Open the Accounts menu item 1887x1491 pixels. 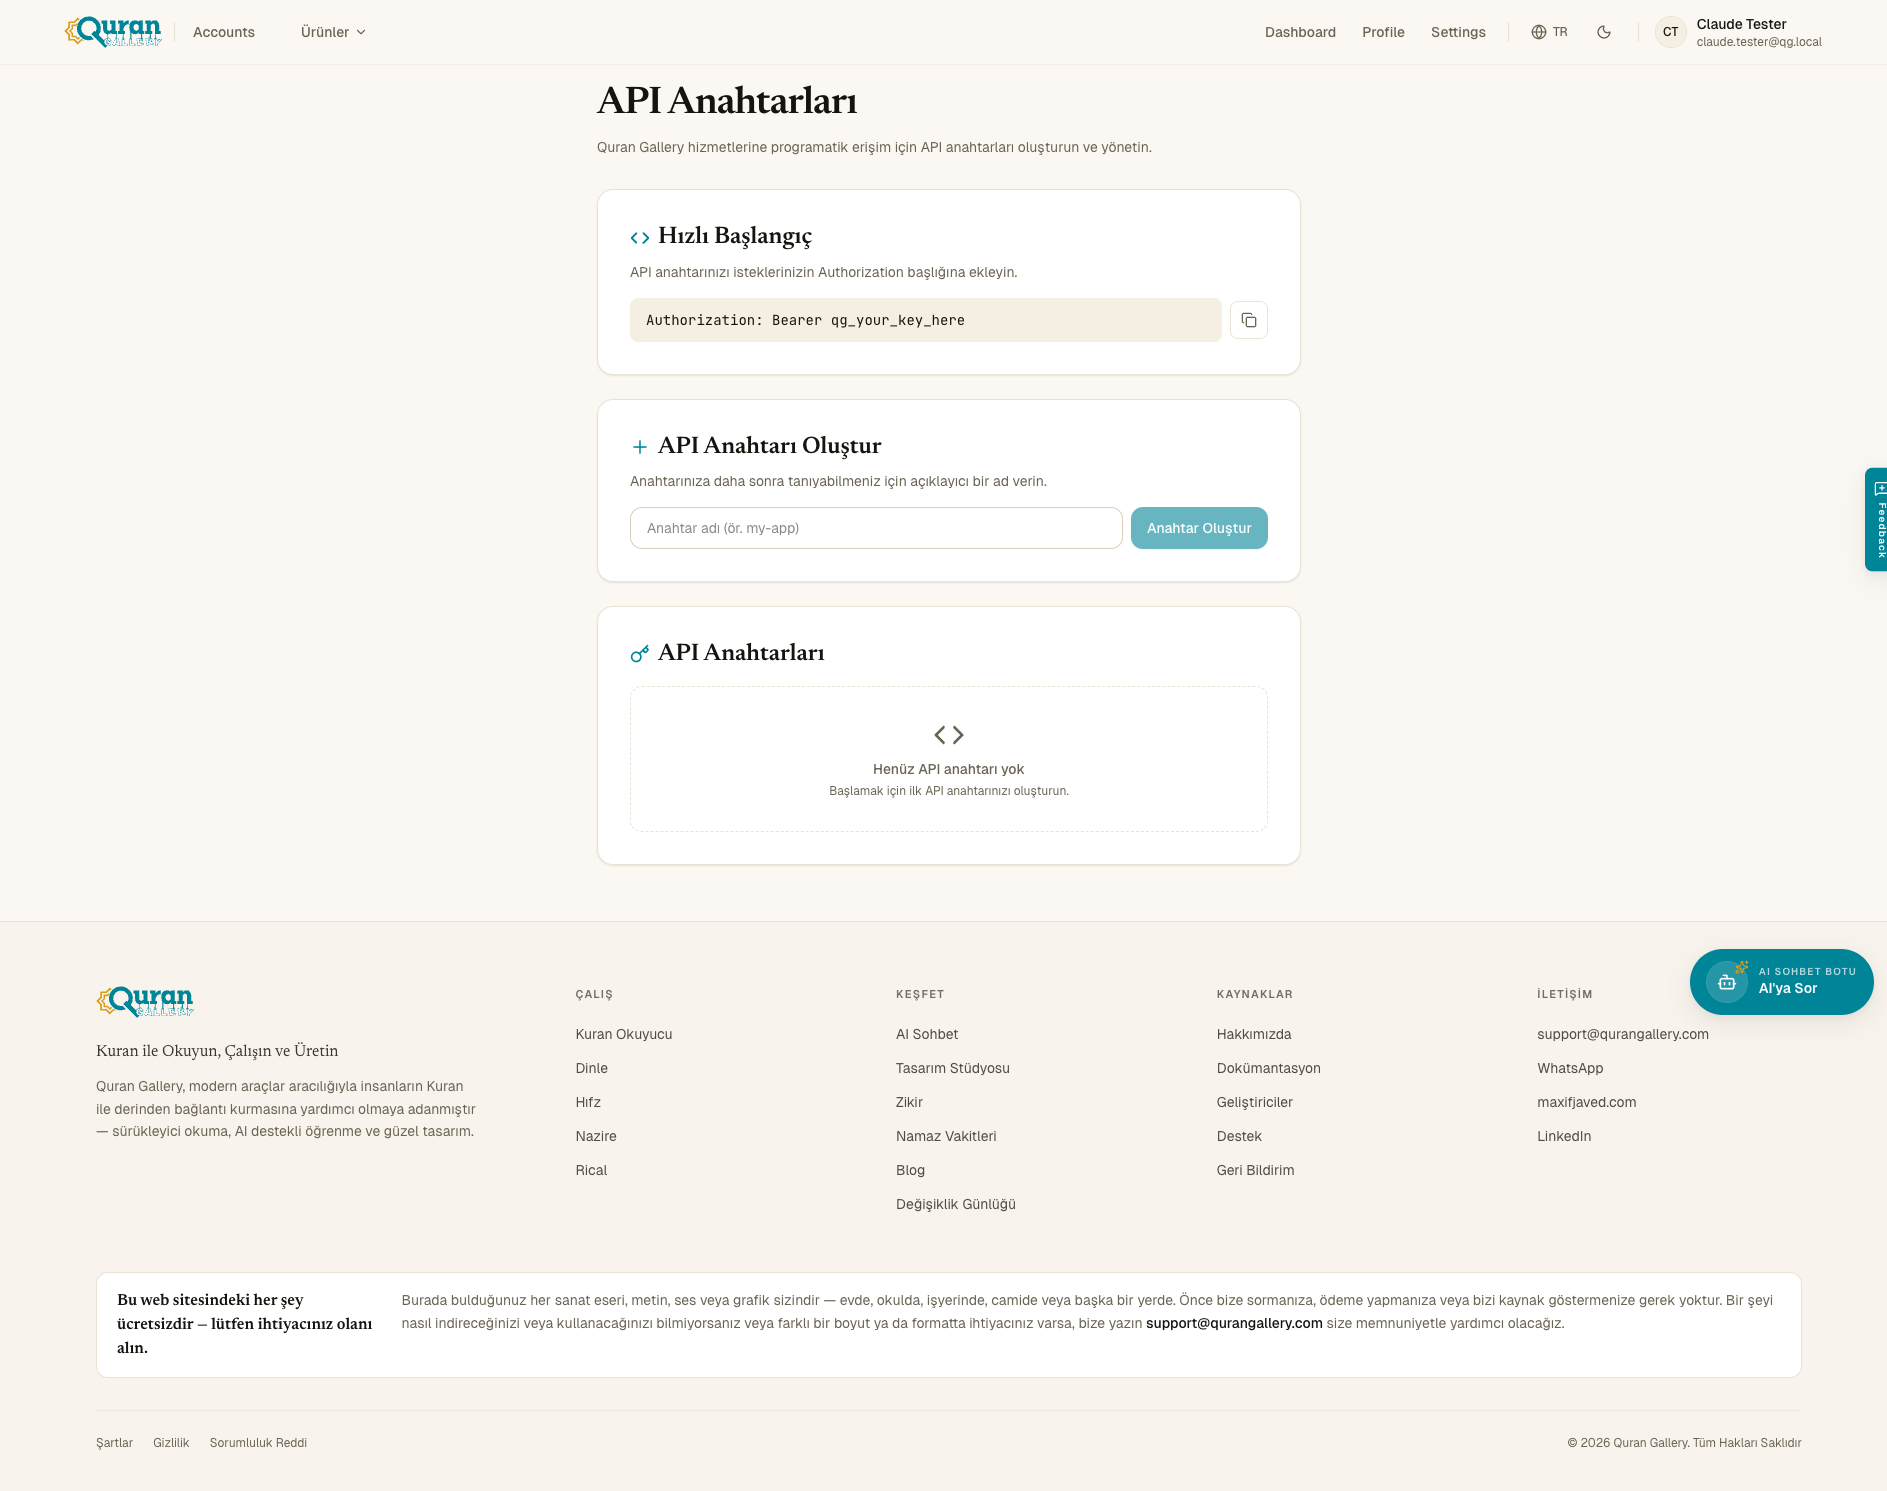coord(224,32)
